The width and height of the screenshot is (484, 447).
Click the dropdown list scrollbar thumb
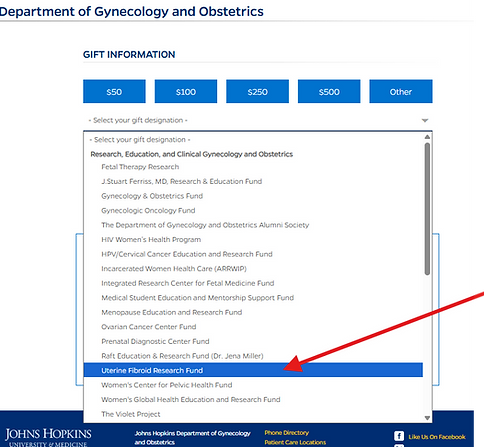pyautogui.click(x=427, y=209)
